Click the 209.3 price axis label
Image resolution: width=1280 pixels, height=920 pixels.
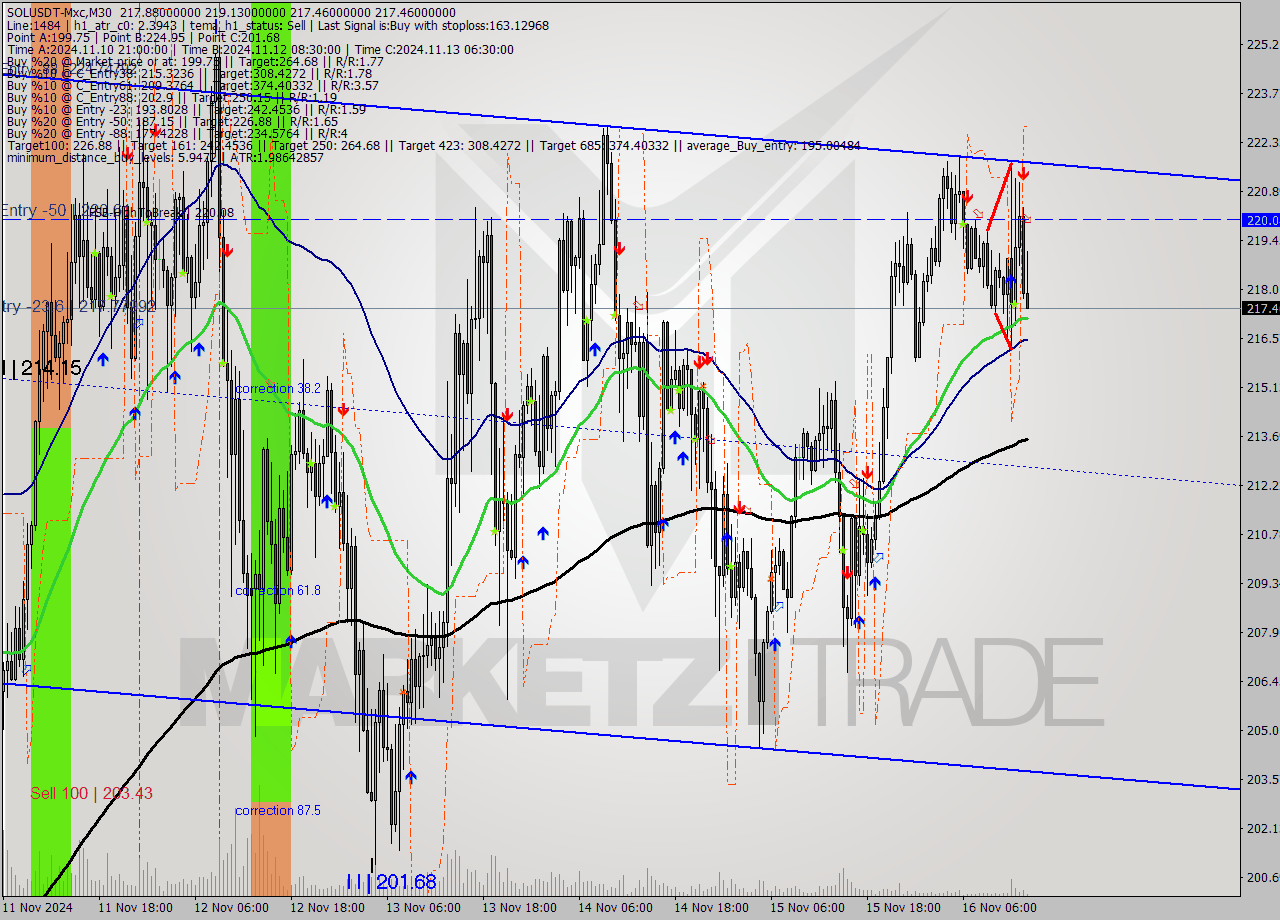(1261, 583)
